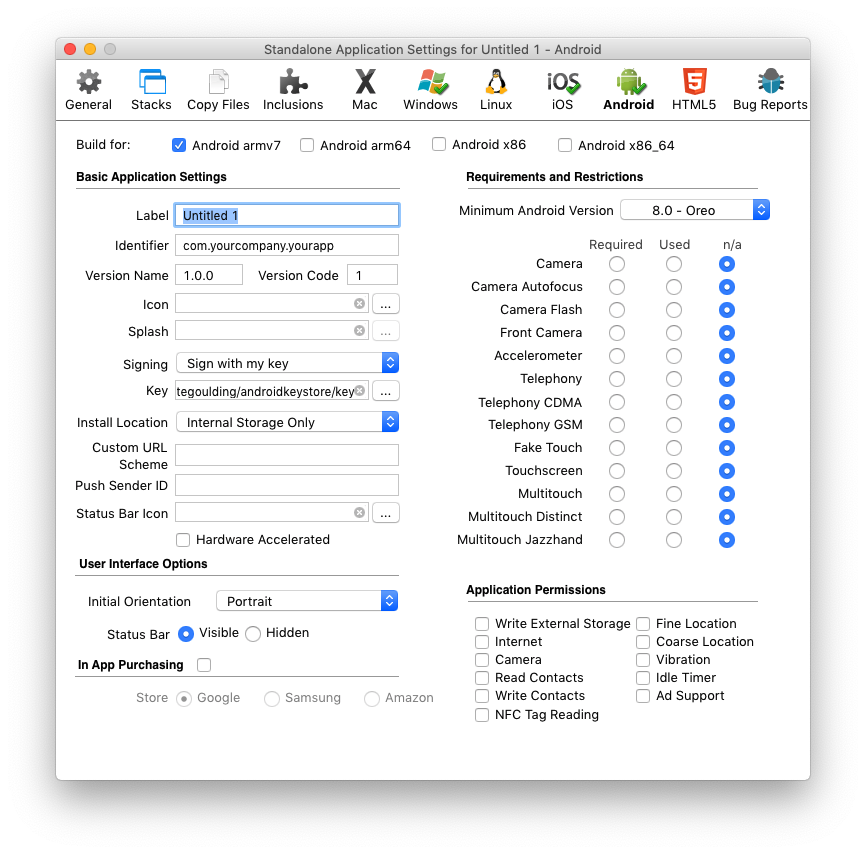Check the Write Contacts permission
This screenshot has width=866, height=854.
[x=482, y=695]
